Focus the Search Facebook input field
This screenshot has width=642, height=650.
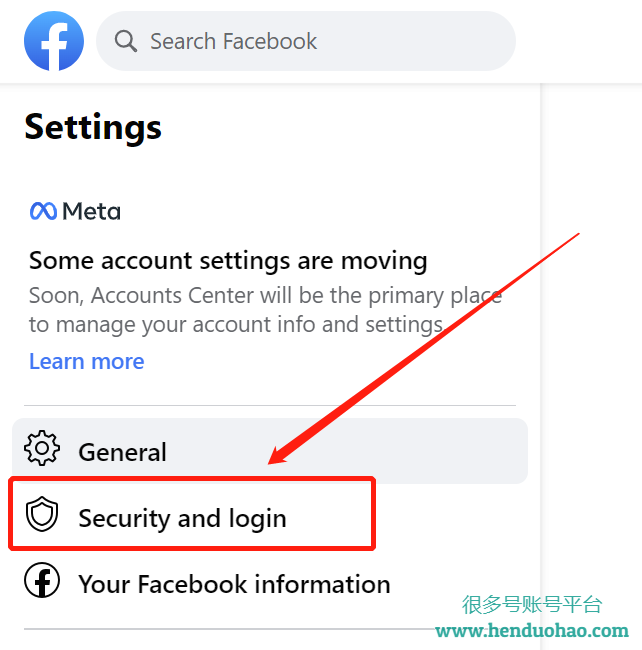306,41
